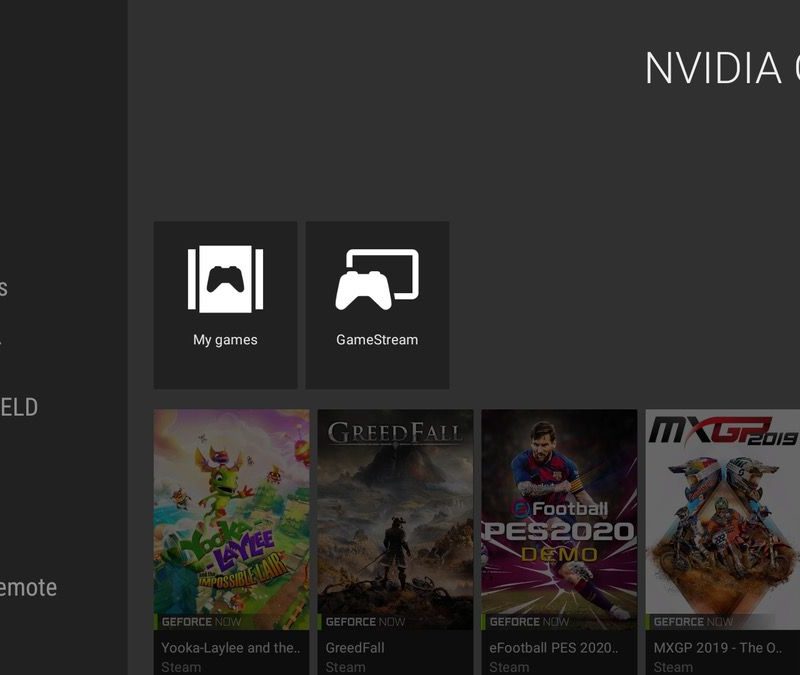Click GeForce NOW badge on GreedFall card
This screenshot has width=800, height=675.
tap(365, 622)
